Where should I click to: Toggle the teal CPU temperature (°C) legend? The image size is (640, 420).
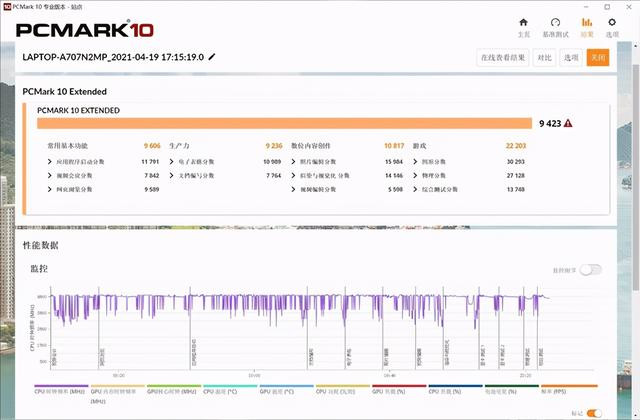click(x=230, y=390)
